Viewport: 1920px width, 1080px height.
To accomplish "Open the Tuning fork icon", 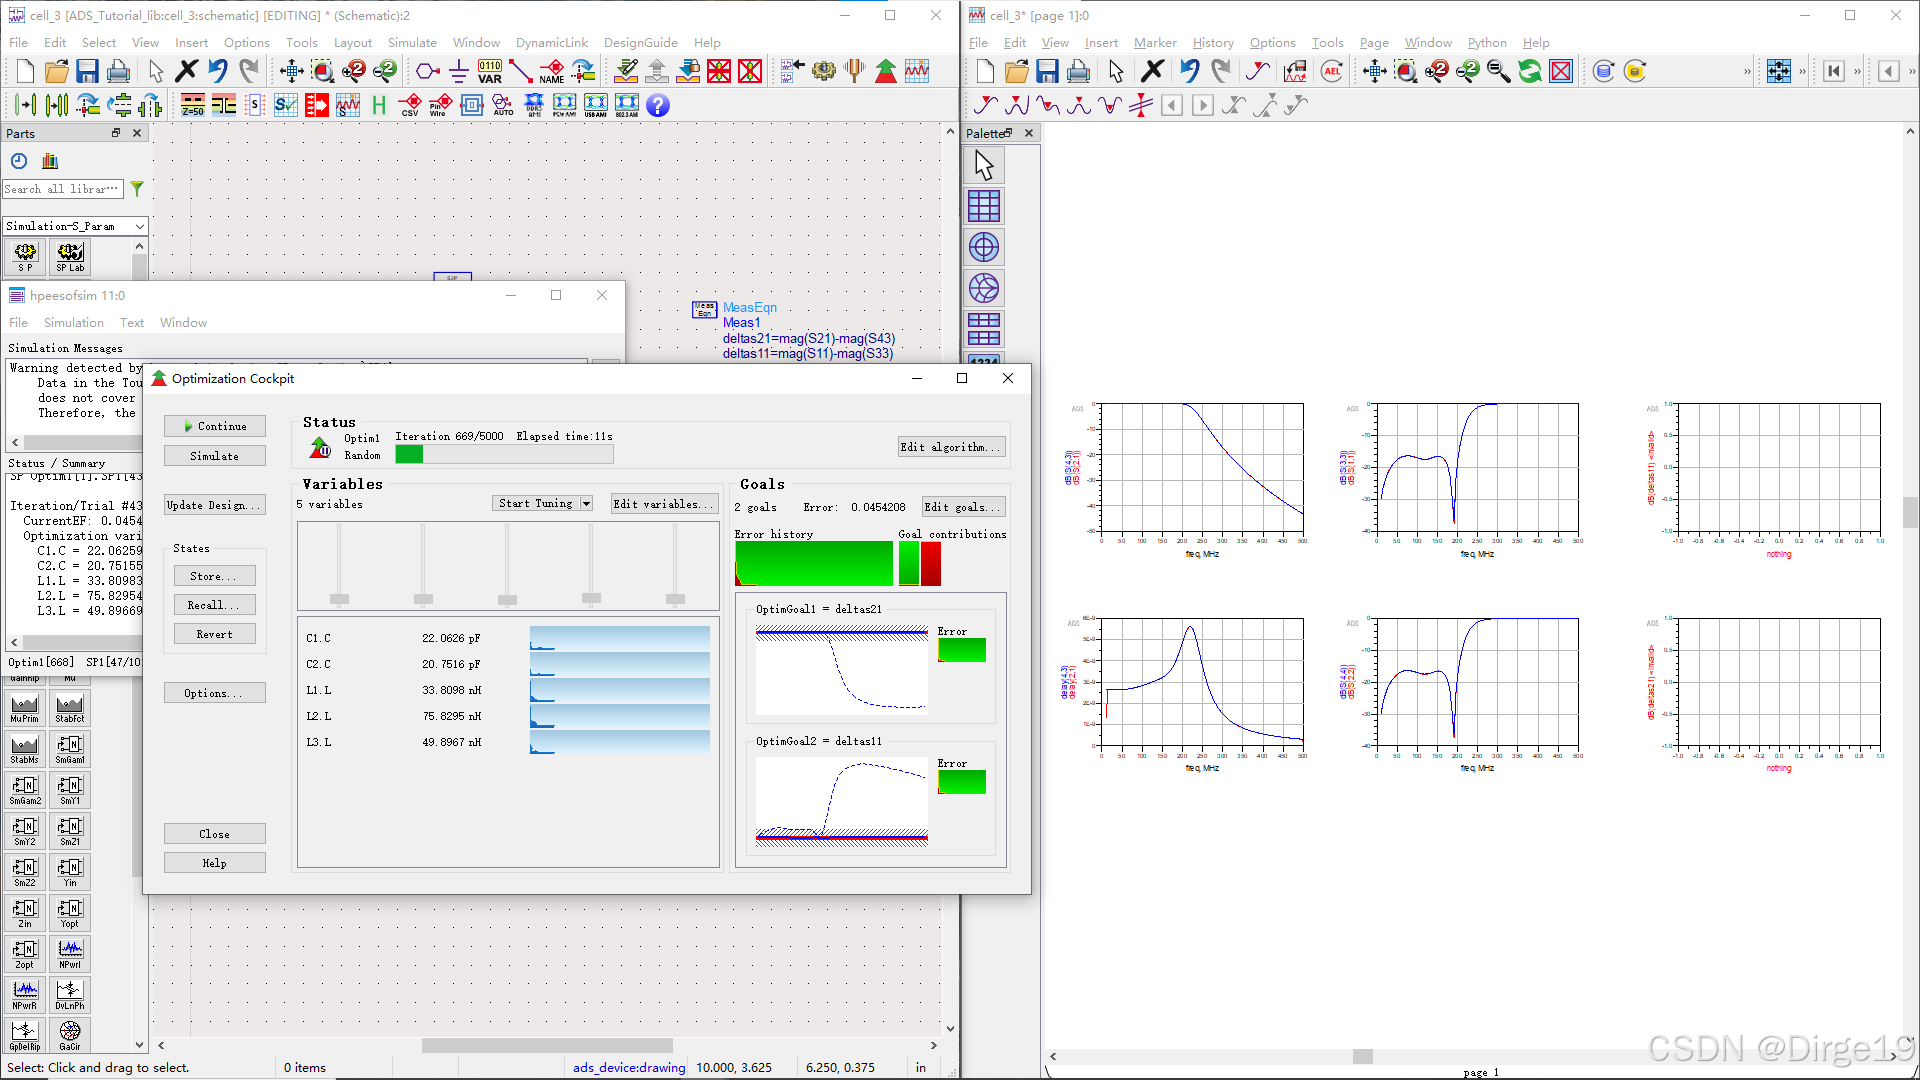I will click(854, 71).
